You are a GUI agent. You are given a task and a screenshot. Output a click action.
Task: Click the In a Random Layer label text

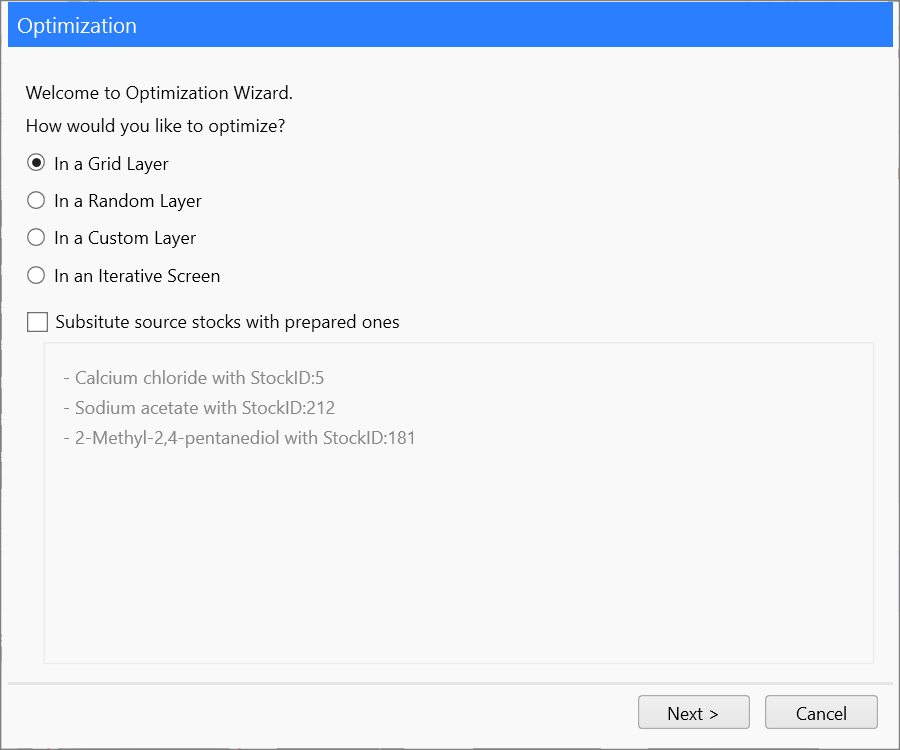click(x=128, y=201)
